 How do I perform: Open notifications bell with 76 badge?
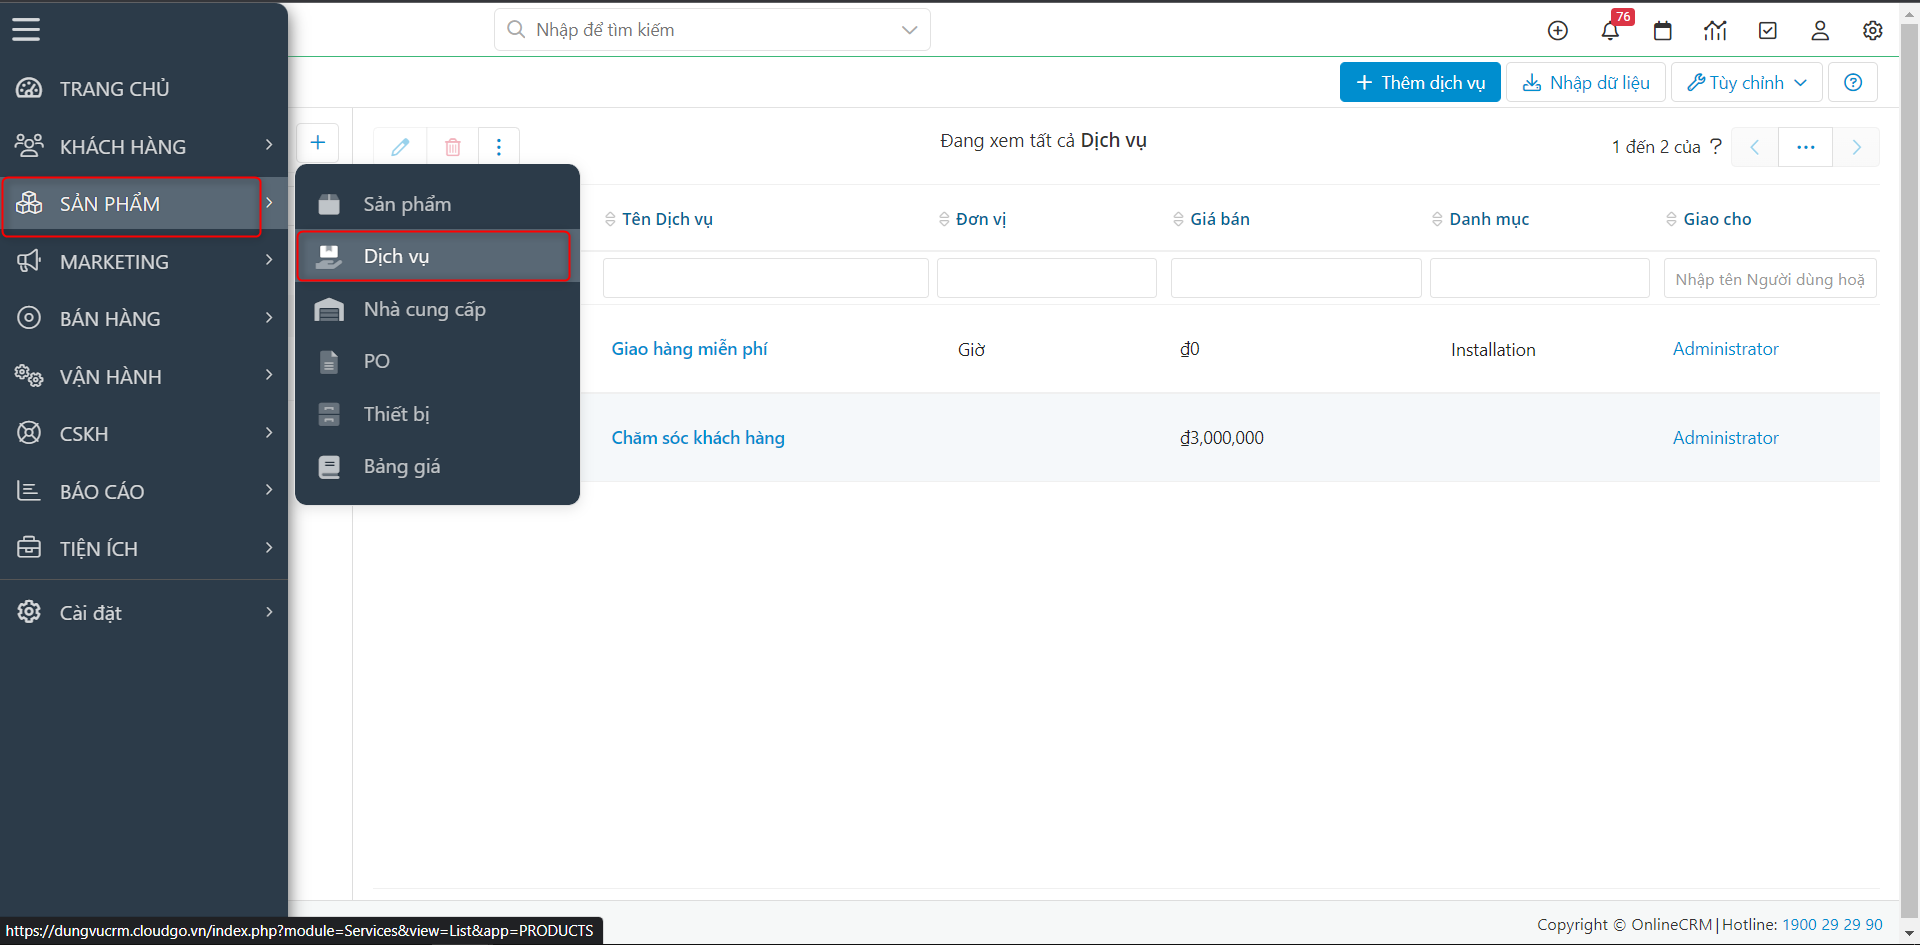(x=1610, y=31)
